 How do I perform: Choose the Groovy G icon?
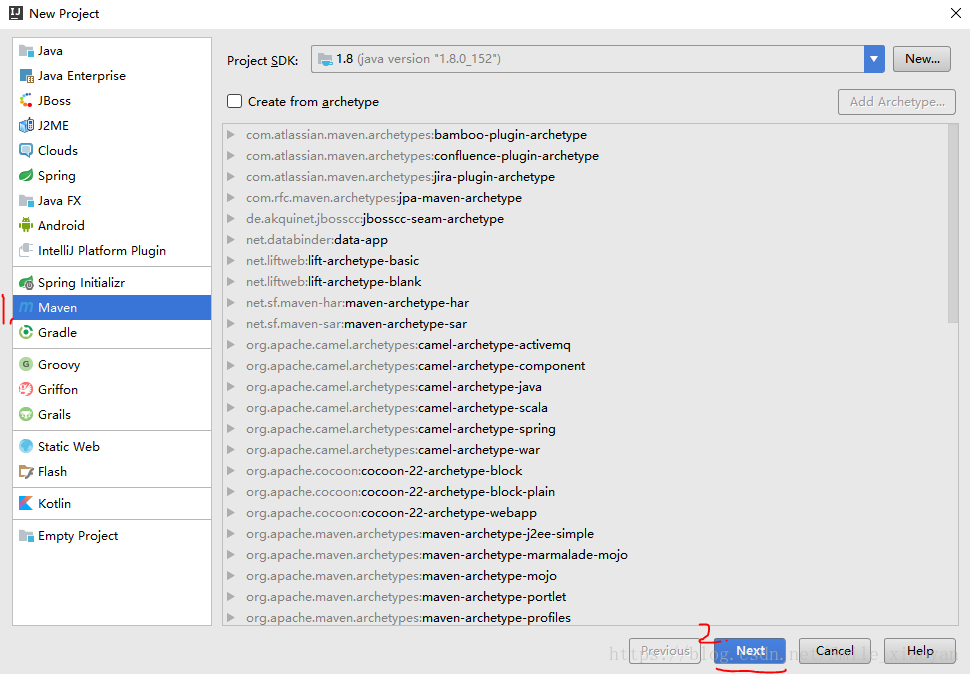(x=26, y=364)
